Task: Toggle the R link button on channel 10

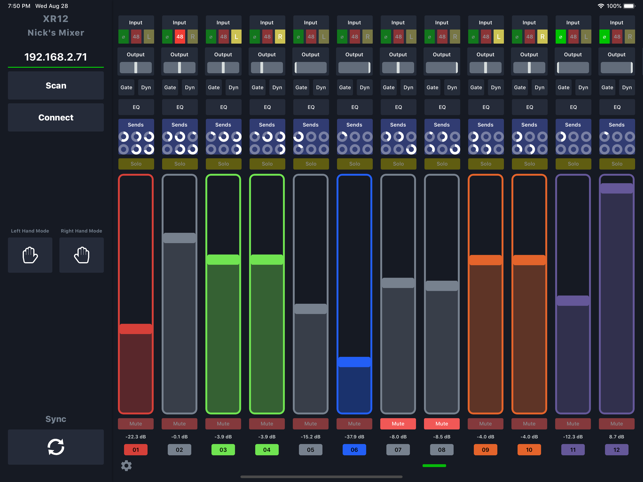Action: pyautogui.click(x=542, y=37)
